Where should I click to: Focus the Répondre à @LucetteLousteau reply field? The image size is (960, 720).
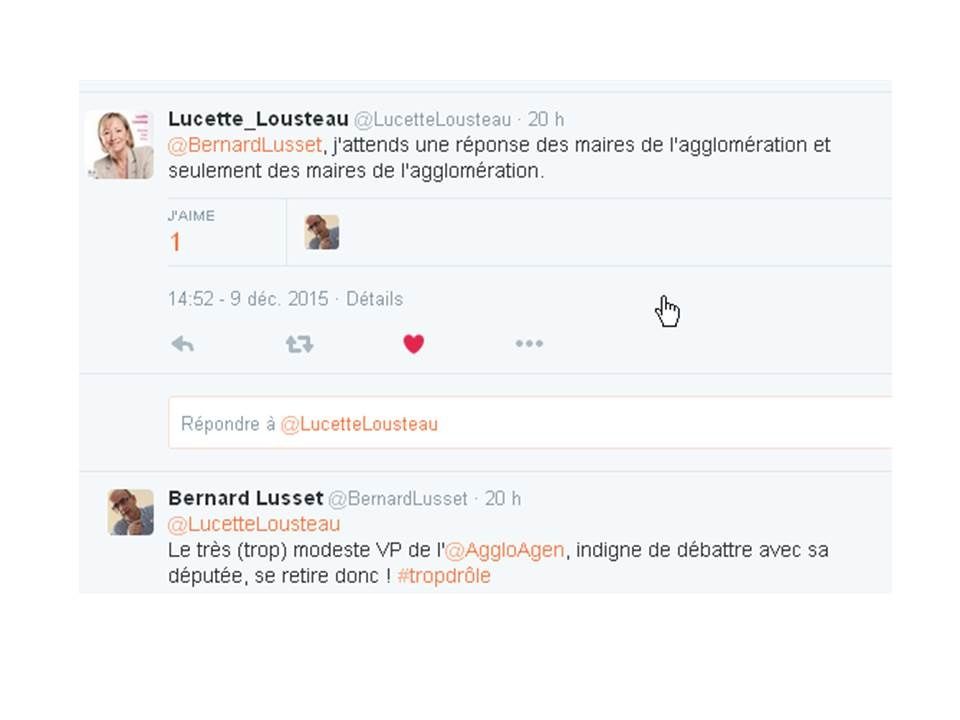[x=530, y=423]
